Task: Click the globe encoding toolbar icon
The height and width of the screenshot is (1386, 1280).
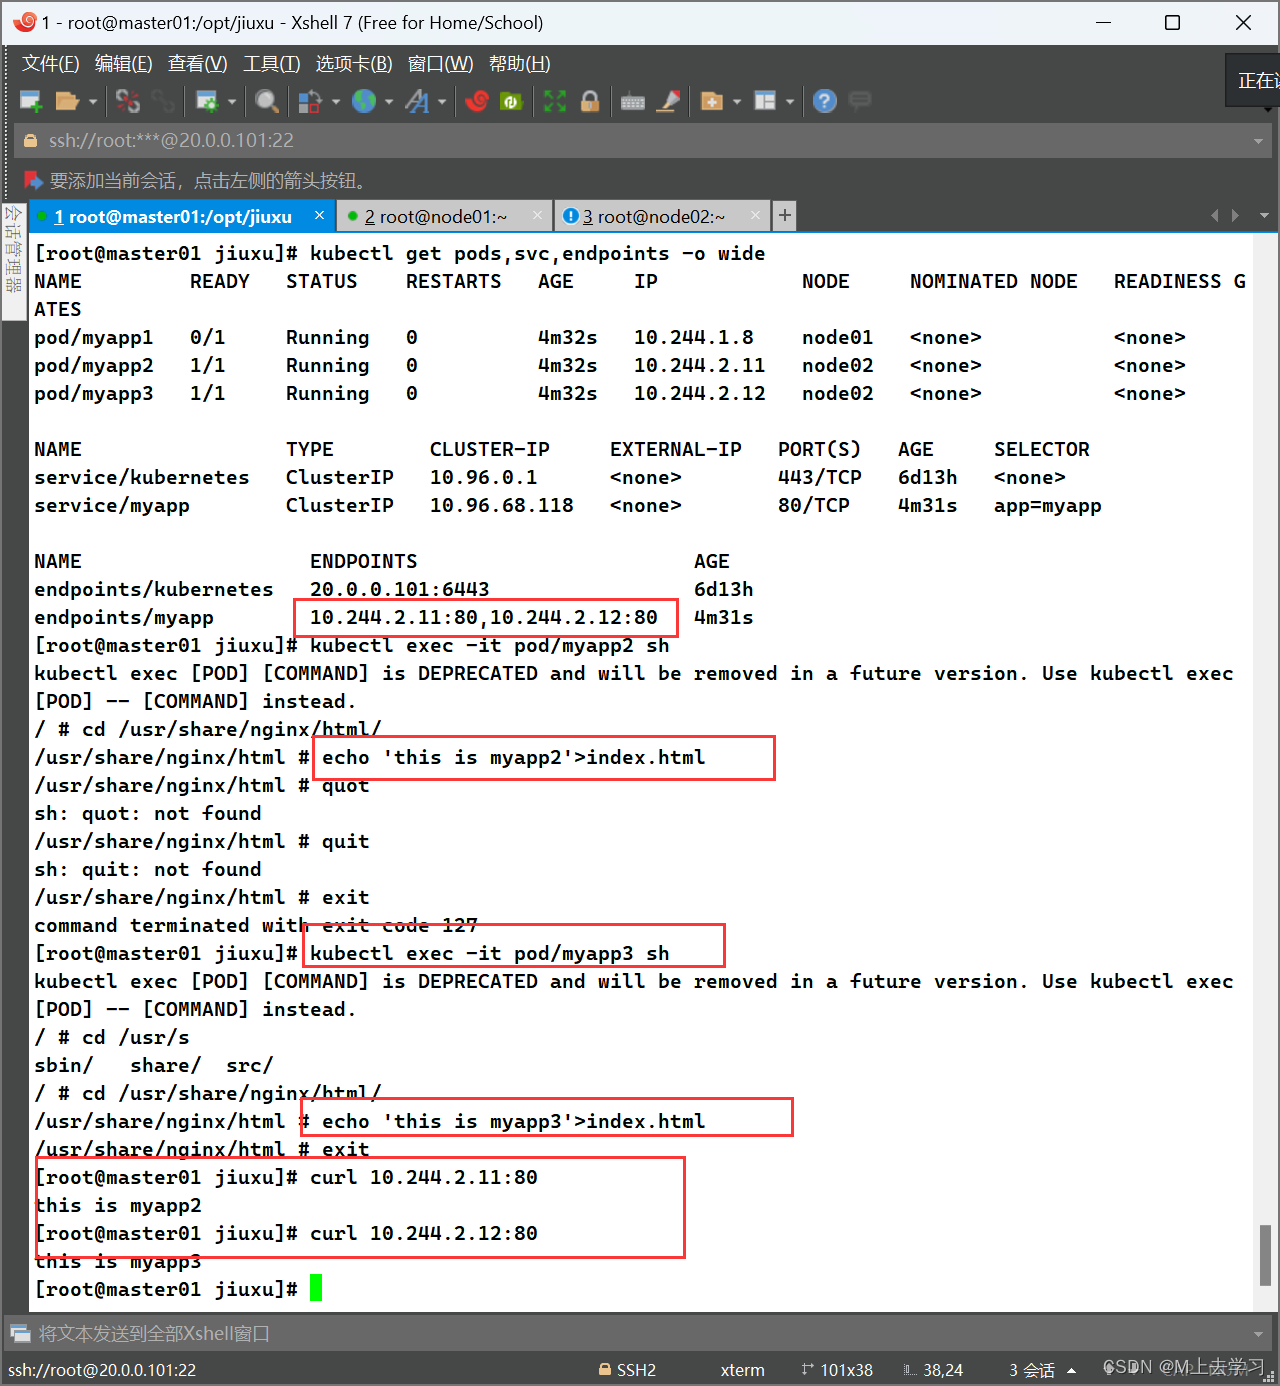Action: [364, 101]
